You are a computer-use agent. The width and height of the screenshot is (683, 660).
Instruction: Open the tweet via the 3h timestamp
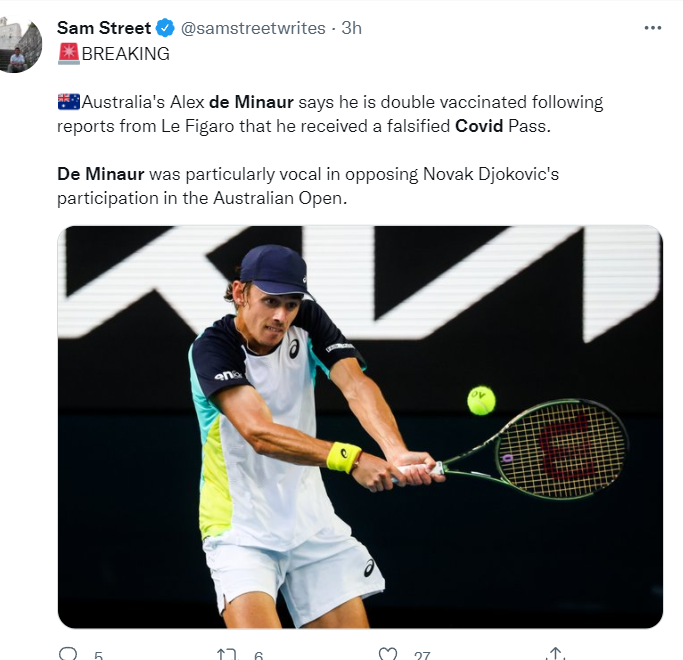[351, 28]
